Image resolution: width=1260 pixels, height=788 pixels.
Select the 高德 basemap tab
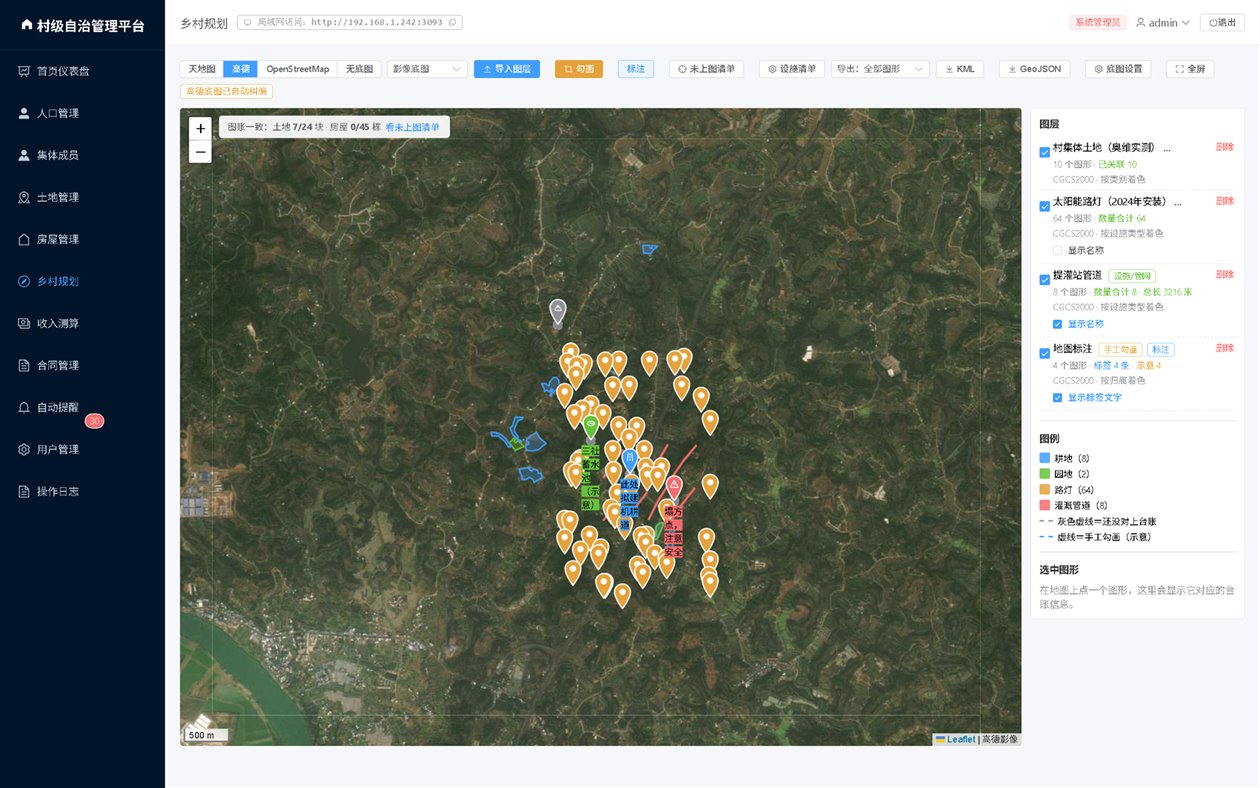[240, 69]
